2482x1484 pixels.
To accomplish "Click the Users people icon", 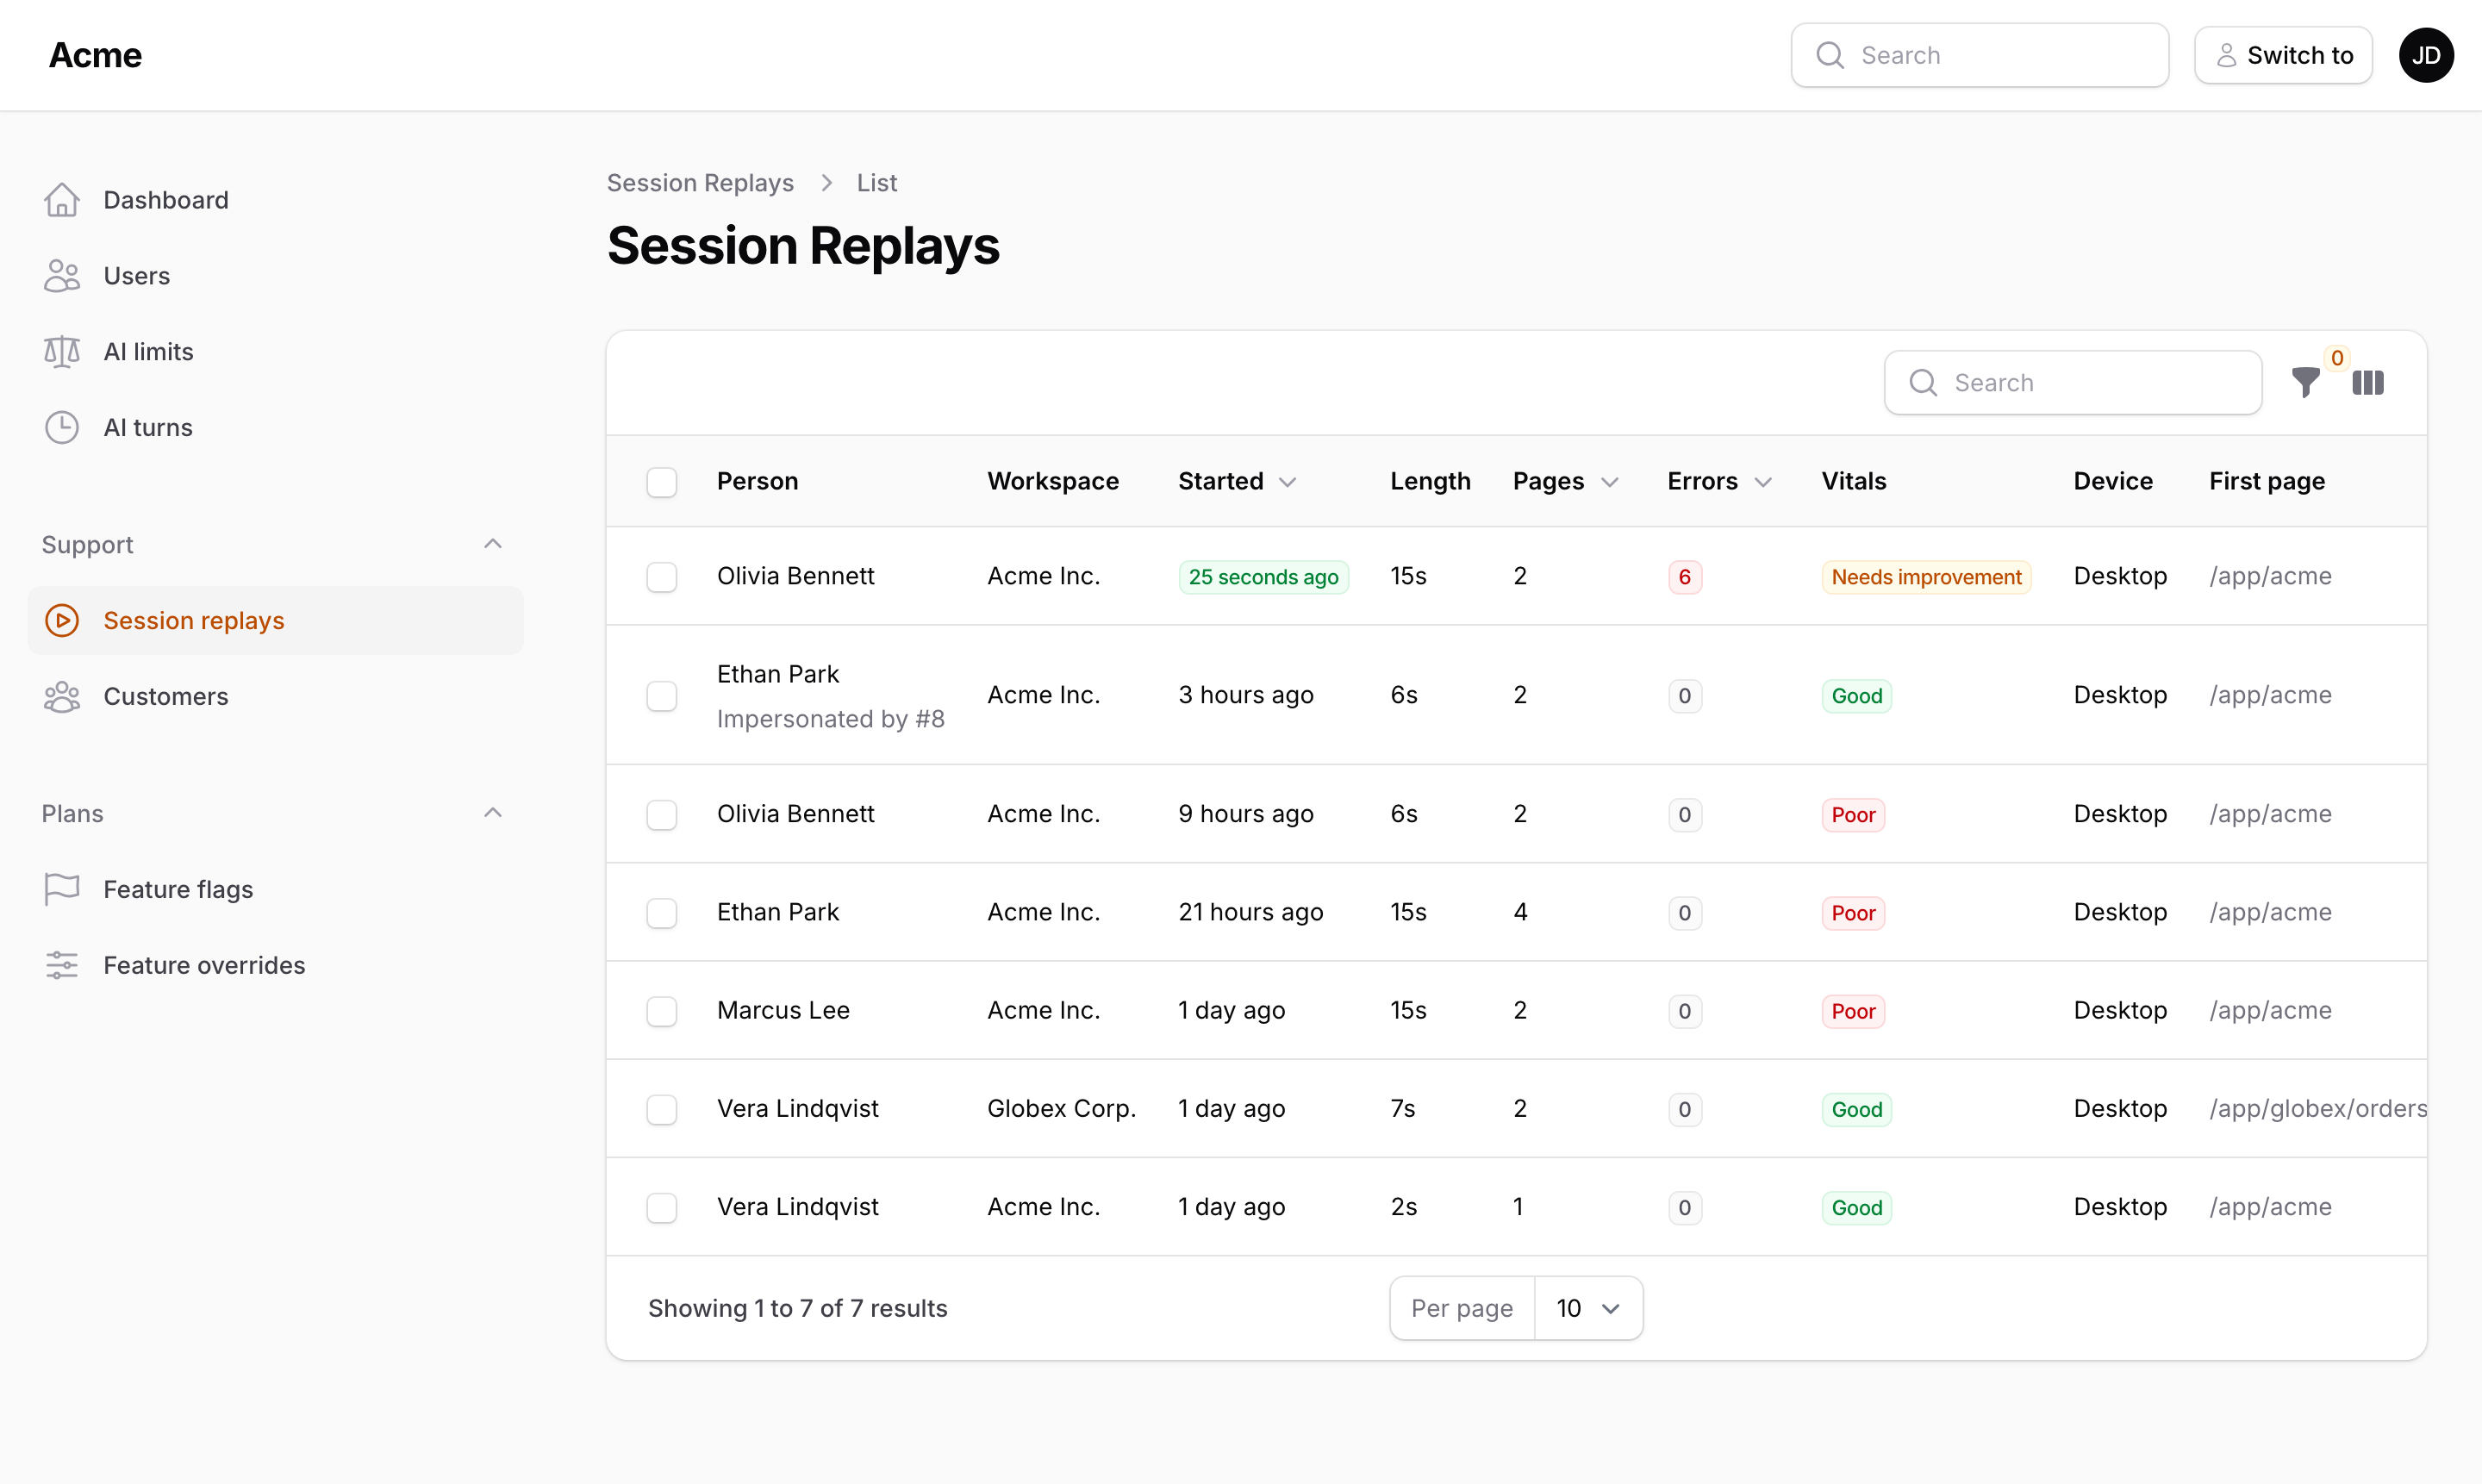I will [x=61, y=276].
